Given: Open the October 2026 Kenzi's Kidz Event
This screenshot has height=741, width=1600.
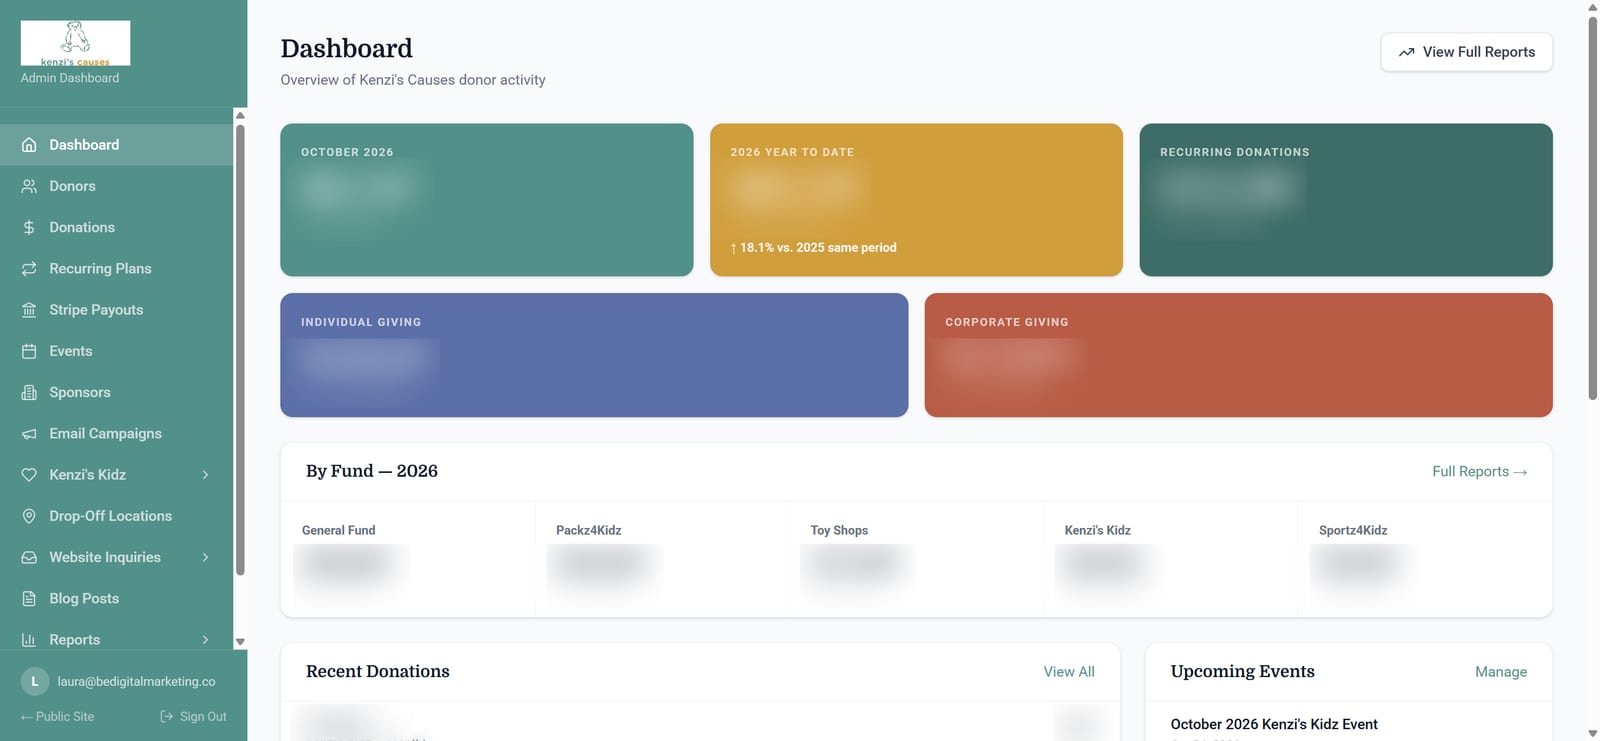Looking at the screenshot, I should [x=1273, y=724].
